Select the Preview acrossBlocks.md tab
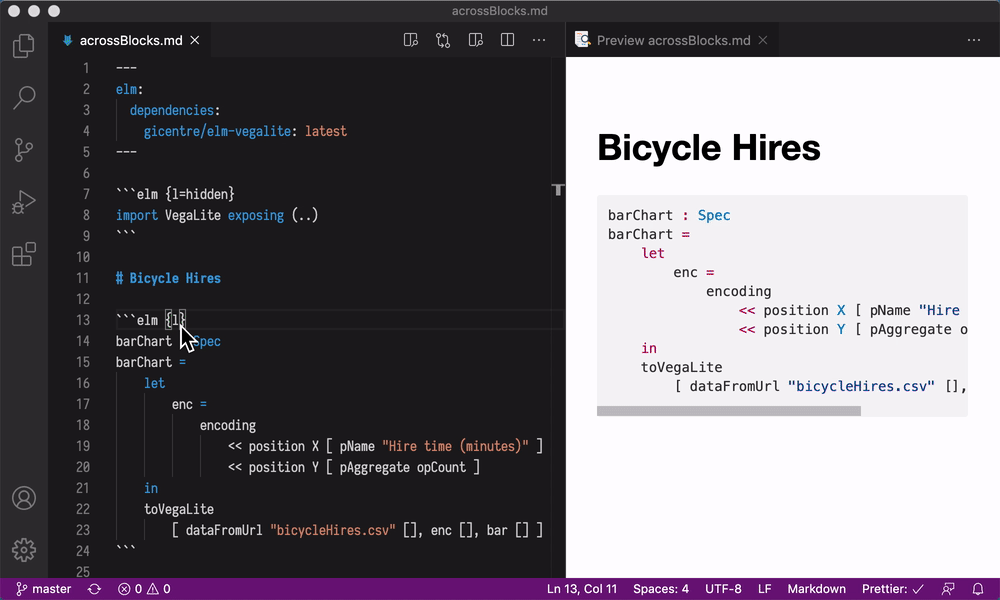 (670, 40)
